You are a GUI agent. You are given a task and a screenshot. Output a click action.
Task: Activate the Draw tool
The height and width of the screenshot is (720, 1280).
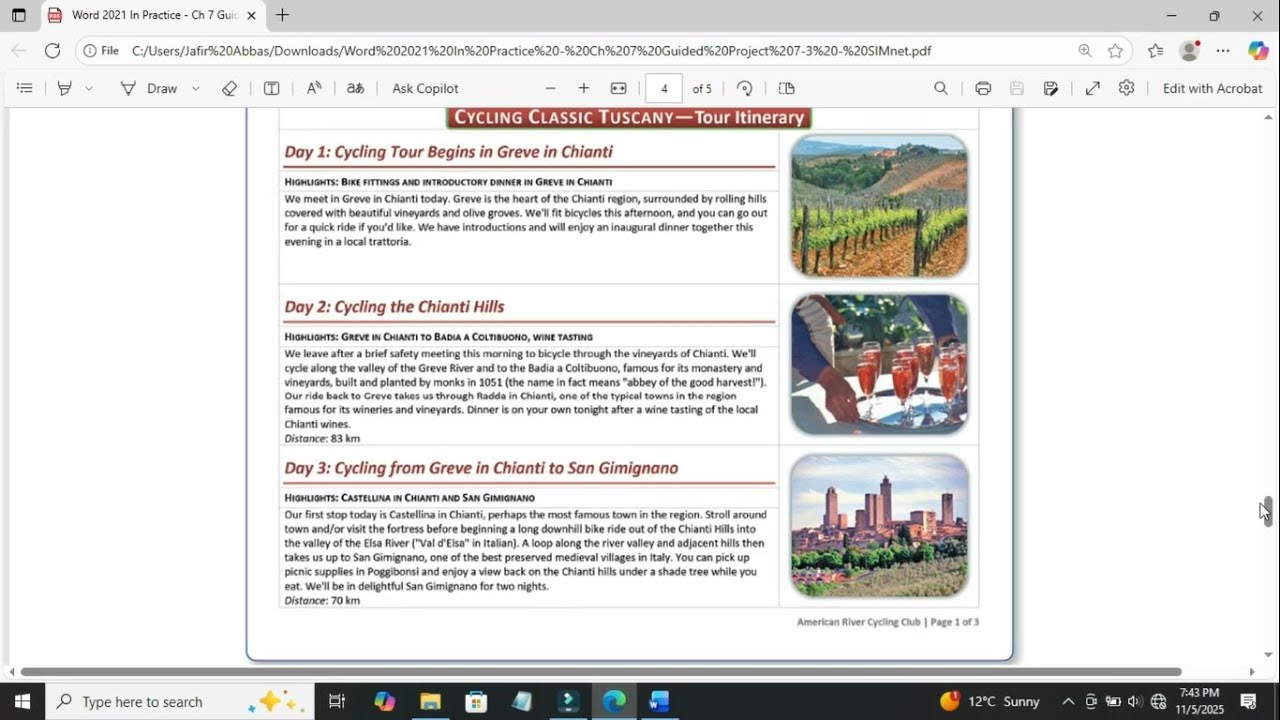pos(149,88)
